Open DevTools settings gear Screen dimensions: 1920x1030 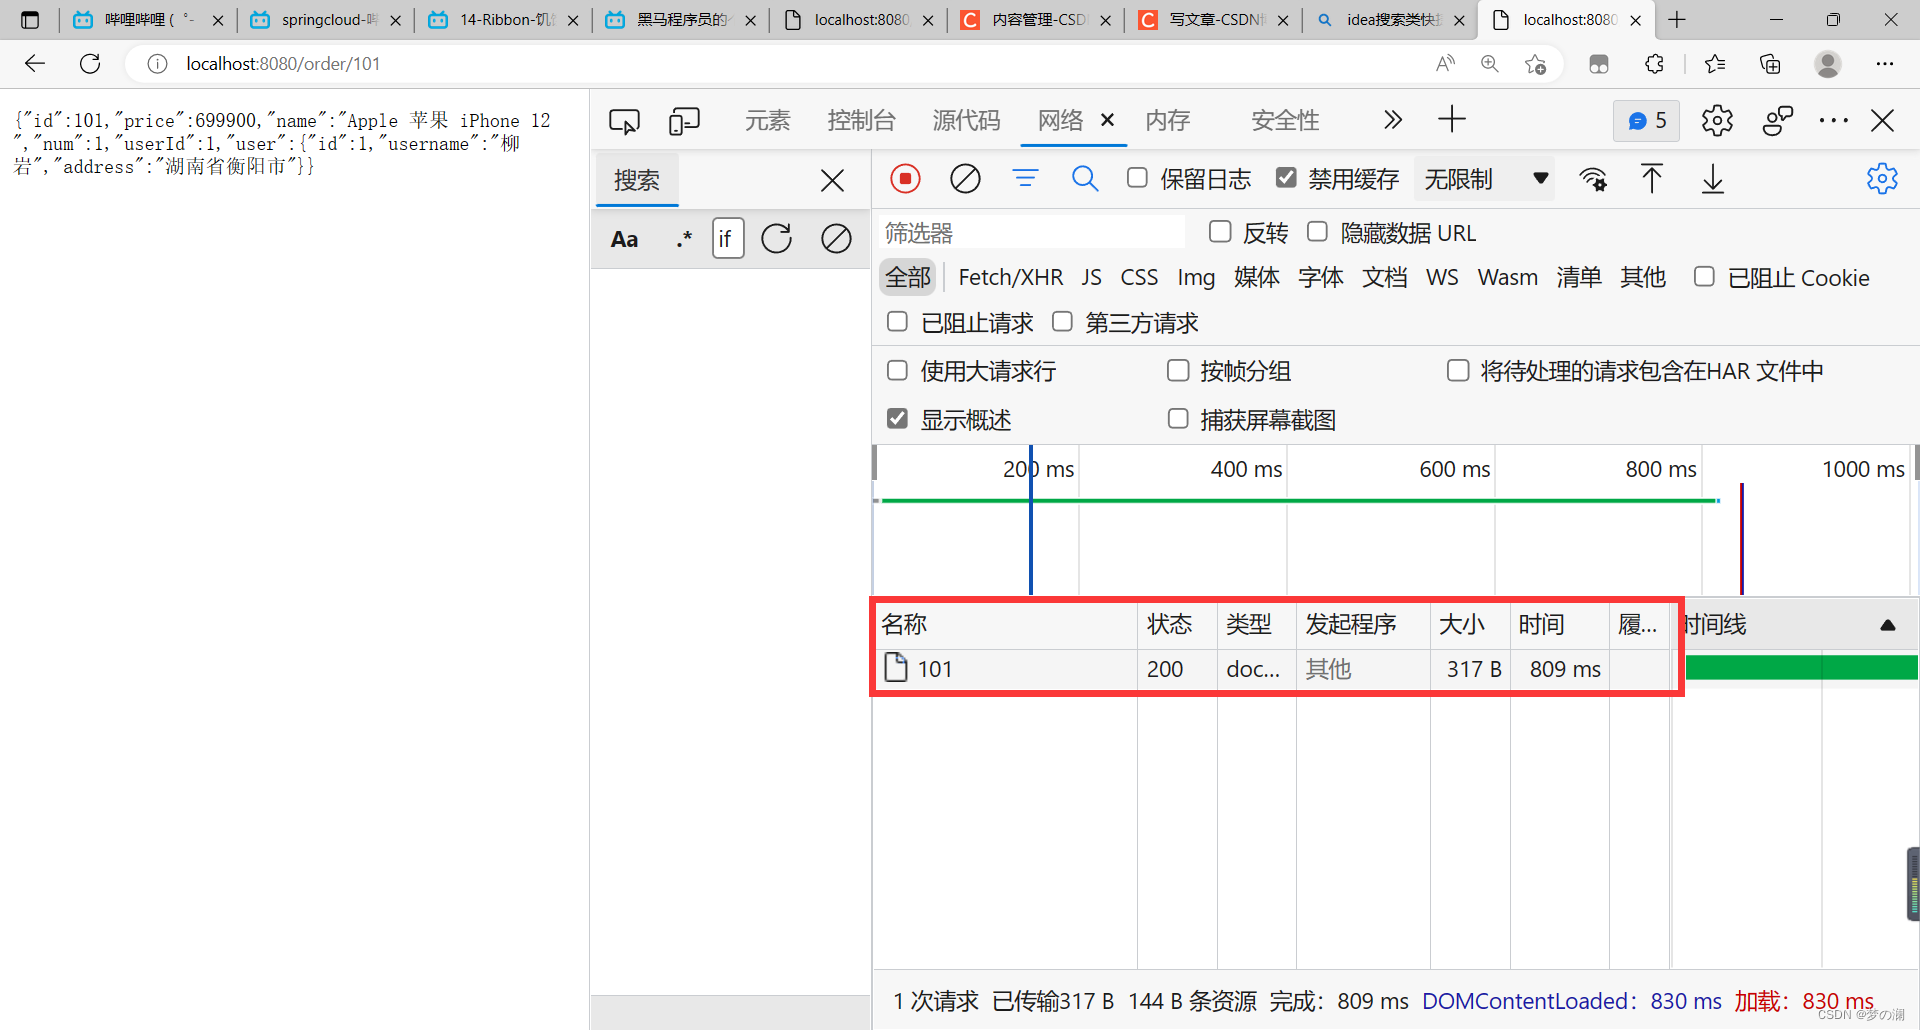[1717, 121]
